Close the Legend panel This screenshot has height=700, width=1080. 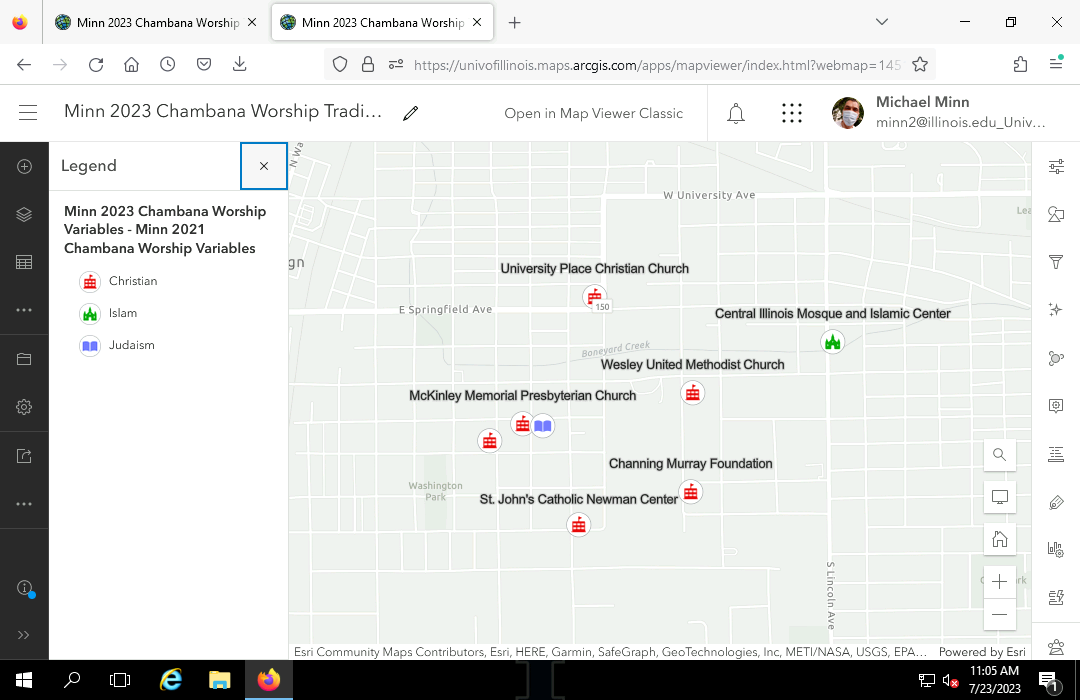[x=264, y=166]
